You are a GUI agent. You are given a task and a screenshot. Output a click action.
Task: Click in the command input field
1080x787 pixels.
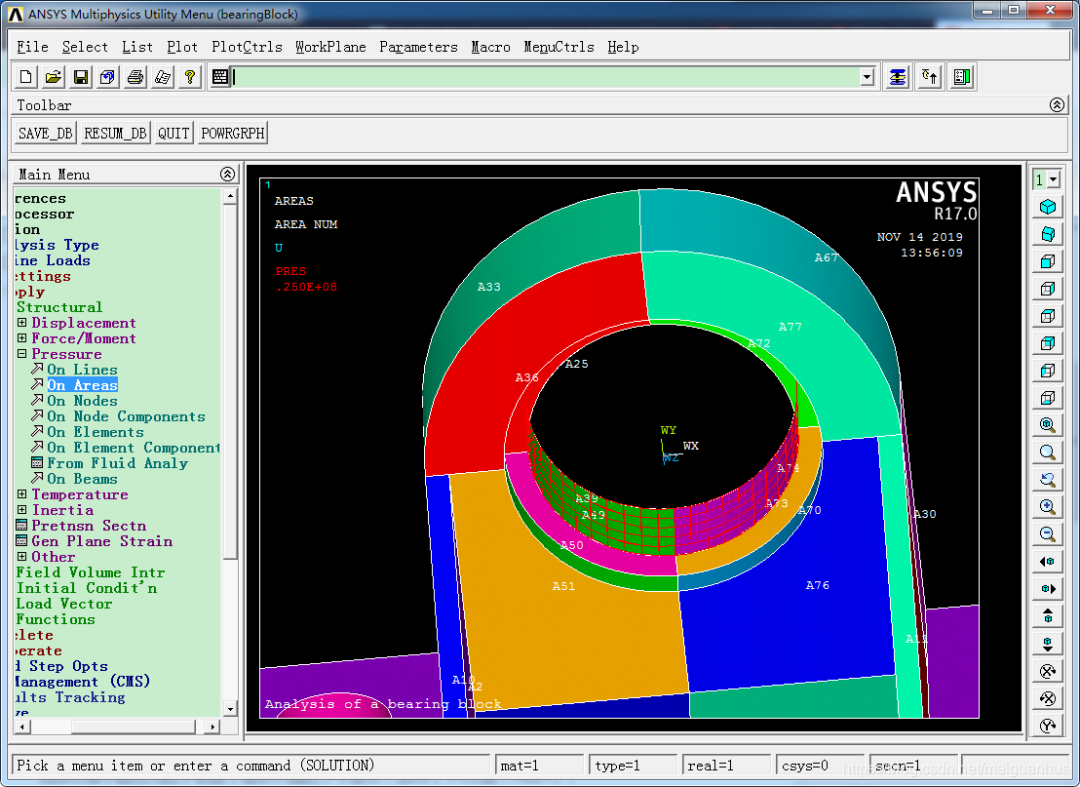[x=547, y=77]
